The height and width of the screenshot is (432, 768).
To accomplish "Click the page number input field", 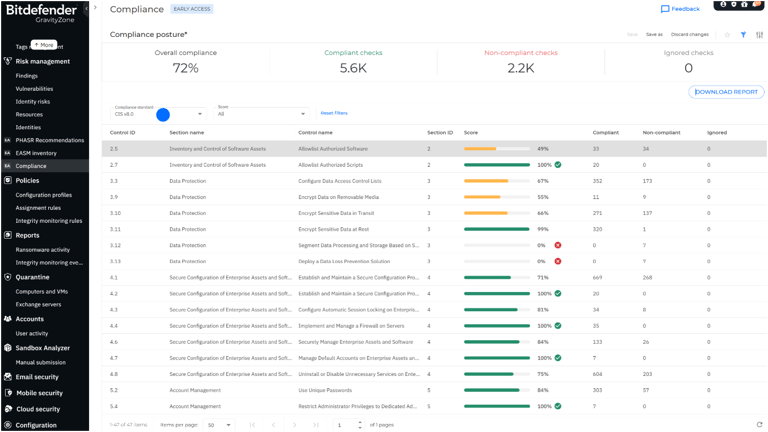I will 345,425.
